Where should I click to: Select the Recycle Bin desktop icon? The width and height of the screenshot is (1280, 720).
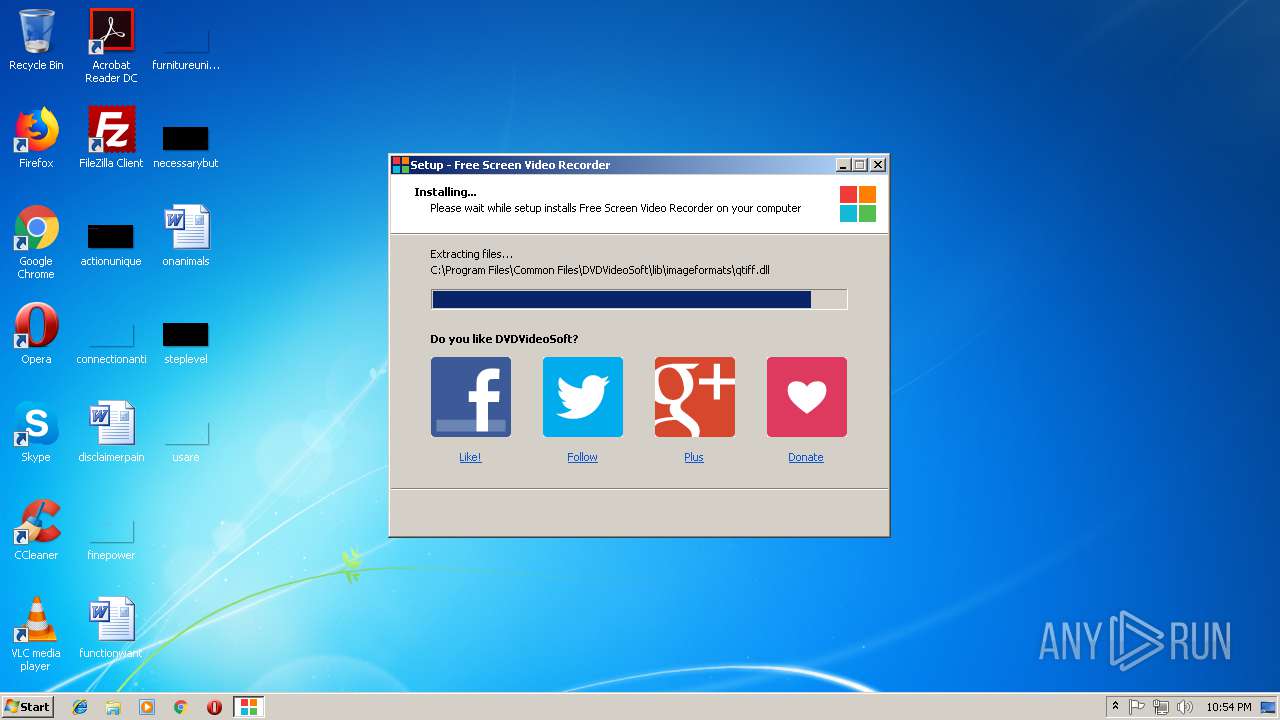point(36,40)
